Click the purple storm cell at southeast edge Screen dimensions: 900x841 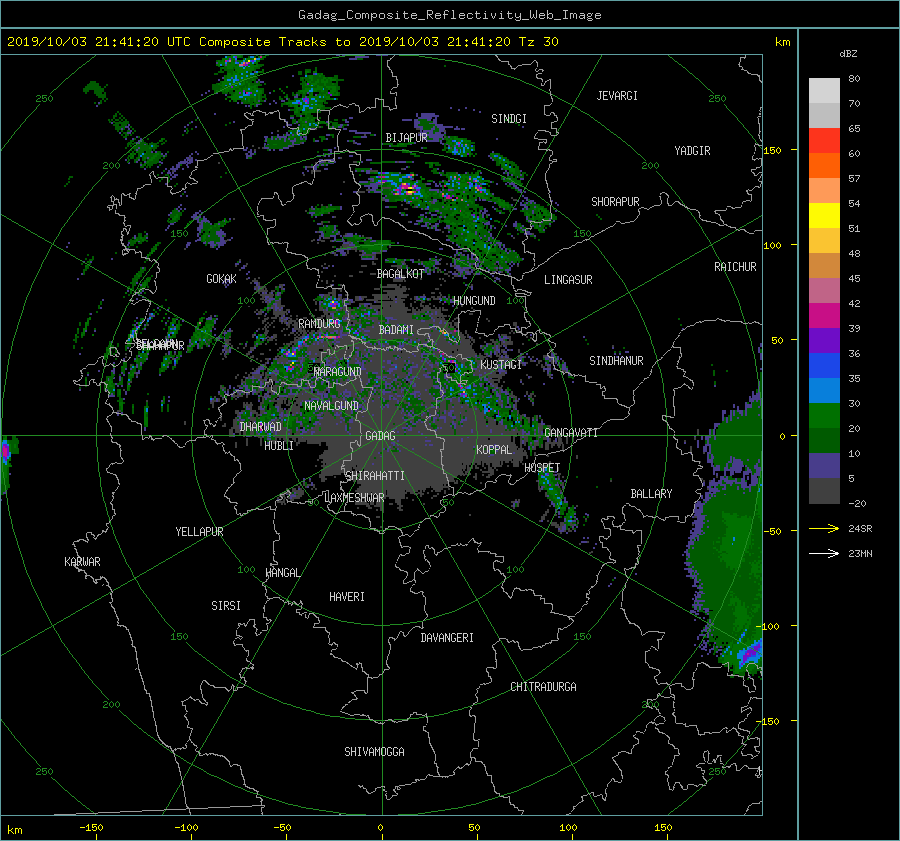[750, 653]
